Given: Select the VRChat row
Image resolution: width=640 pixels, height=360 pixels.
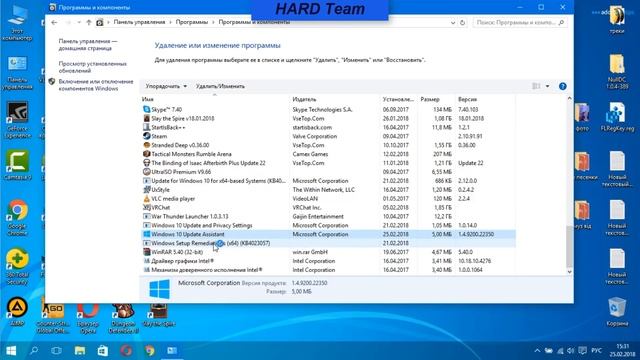Looking at the screenshot, I should point(328,208).
